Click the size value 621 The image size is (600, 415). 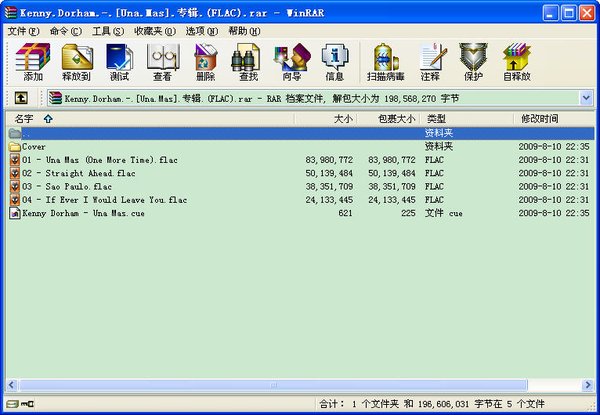coord(345,213)
